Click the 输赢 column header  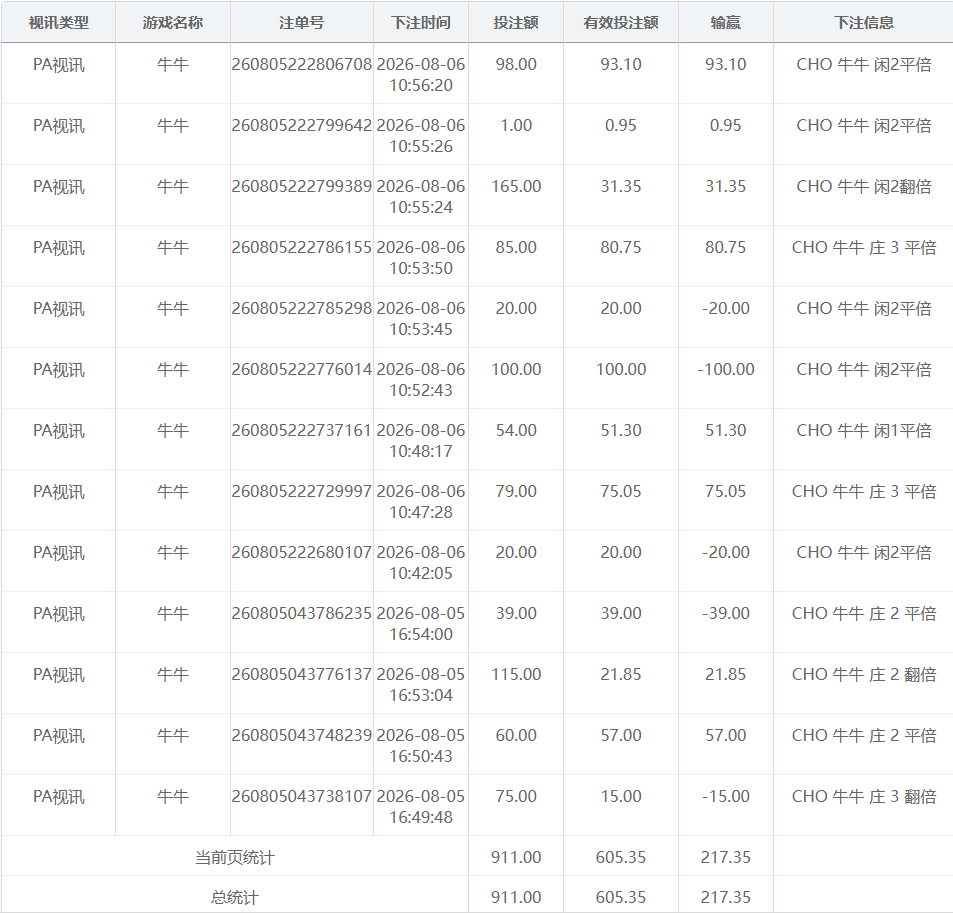tap(725, 22)
